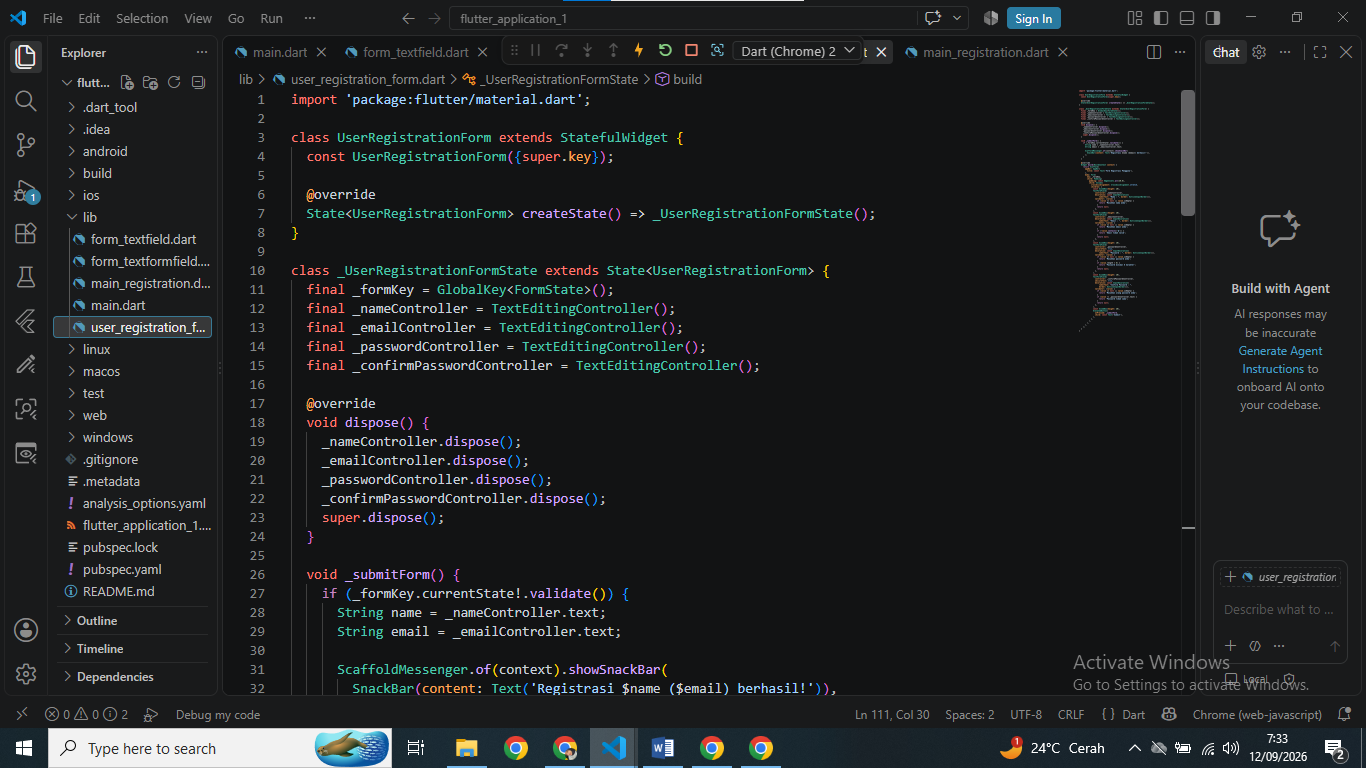Click the Ln 111, Col 30 indicator

coord(892,715)
